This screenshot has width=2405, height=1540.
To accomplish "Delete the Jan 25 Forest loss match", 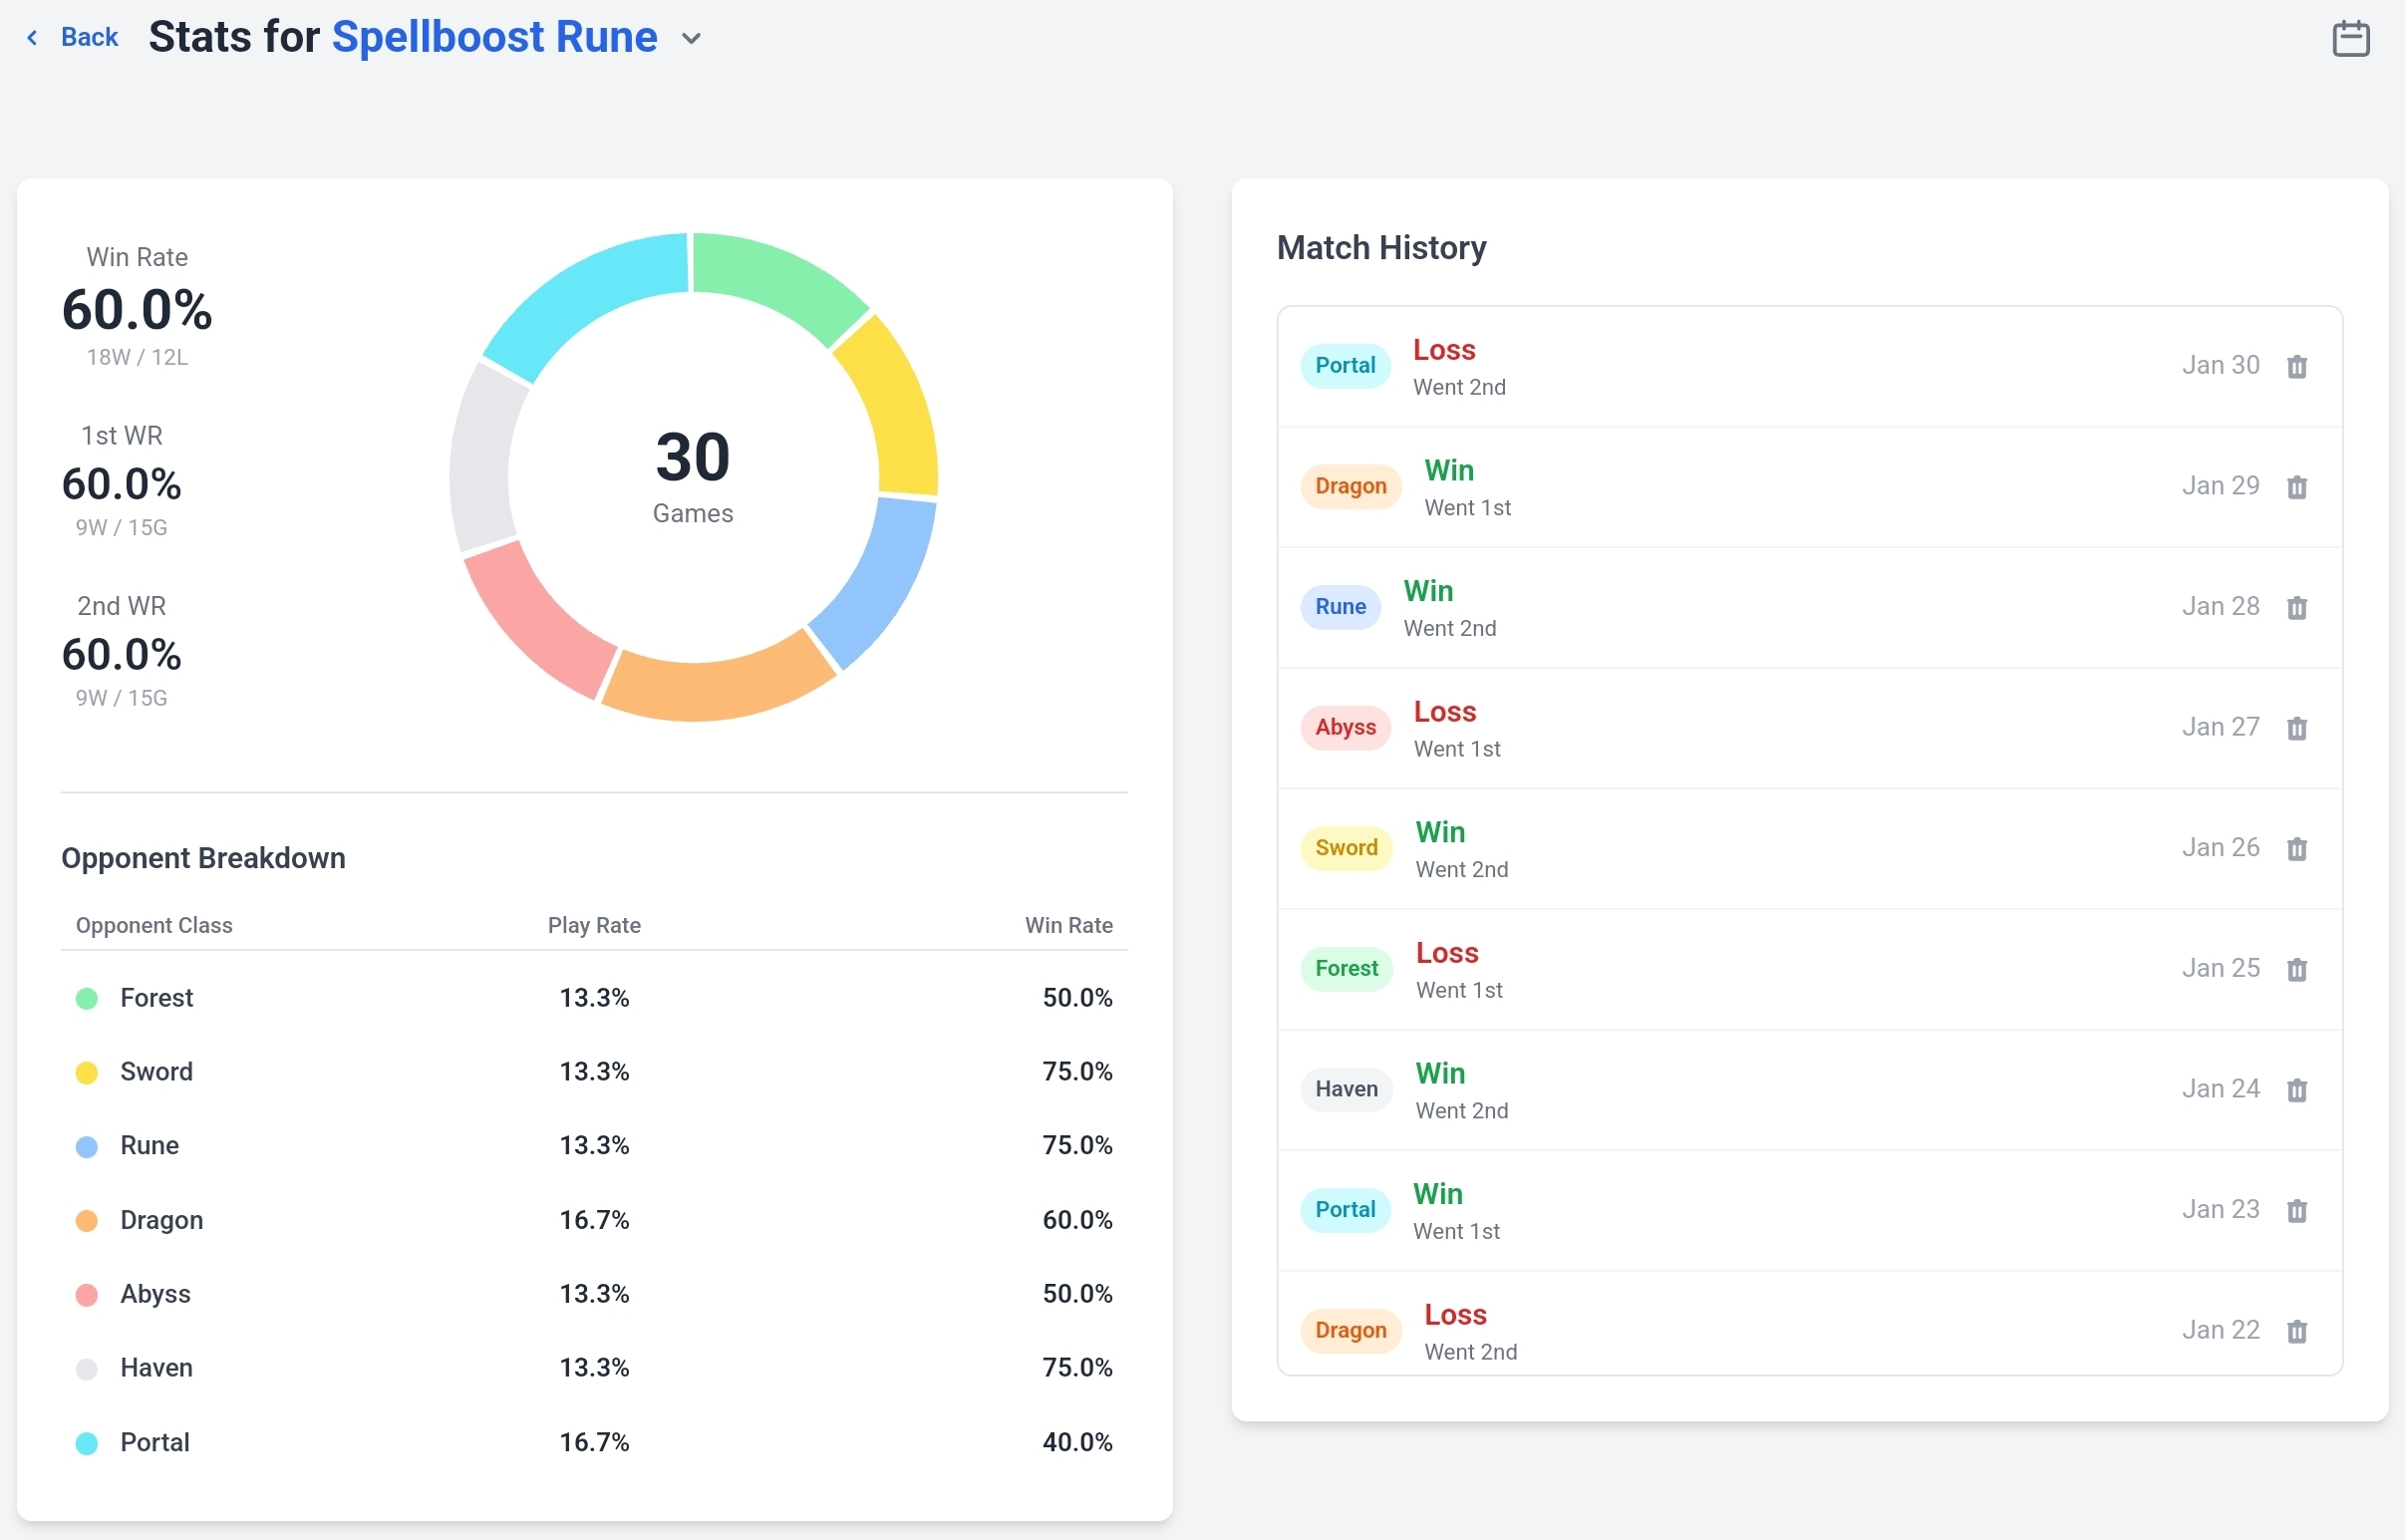I will 2297,969.
